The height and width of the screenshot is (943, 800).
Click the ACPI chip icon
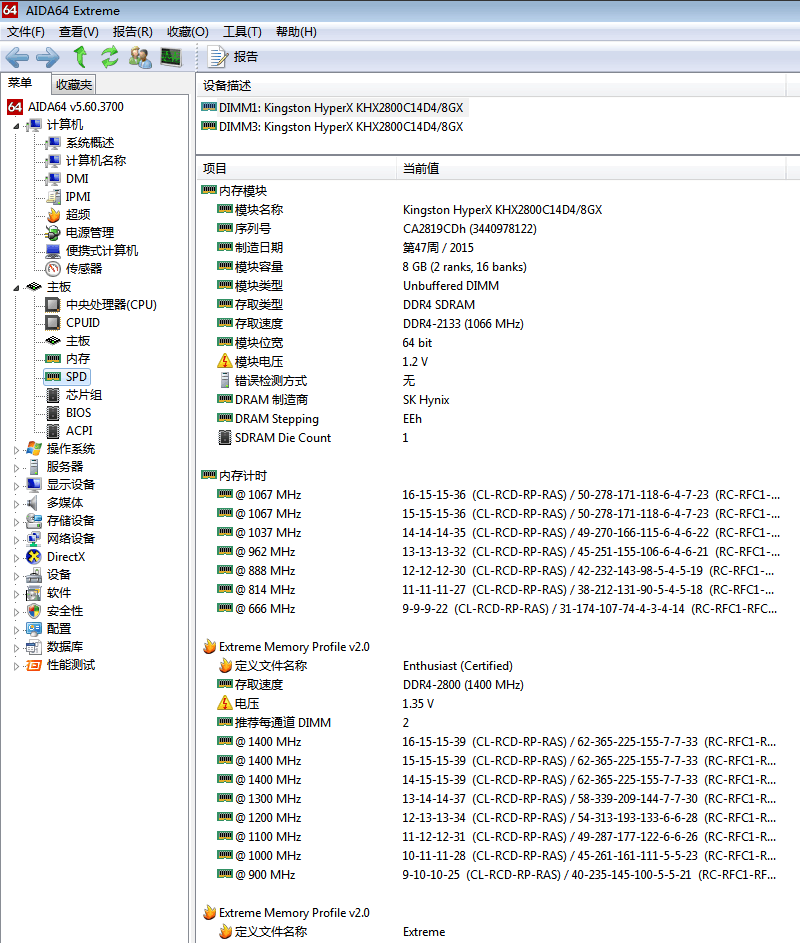coord(54,431)
